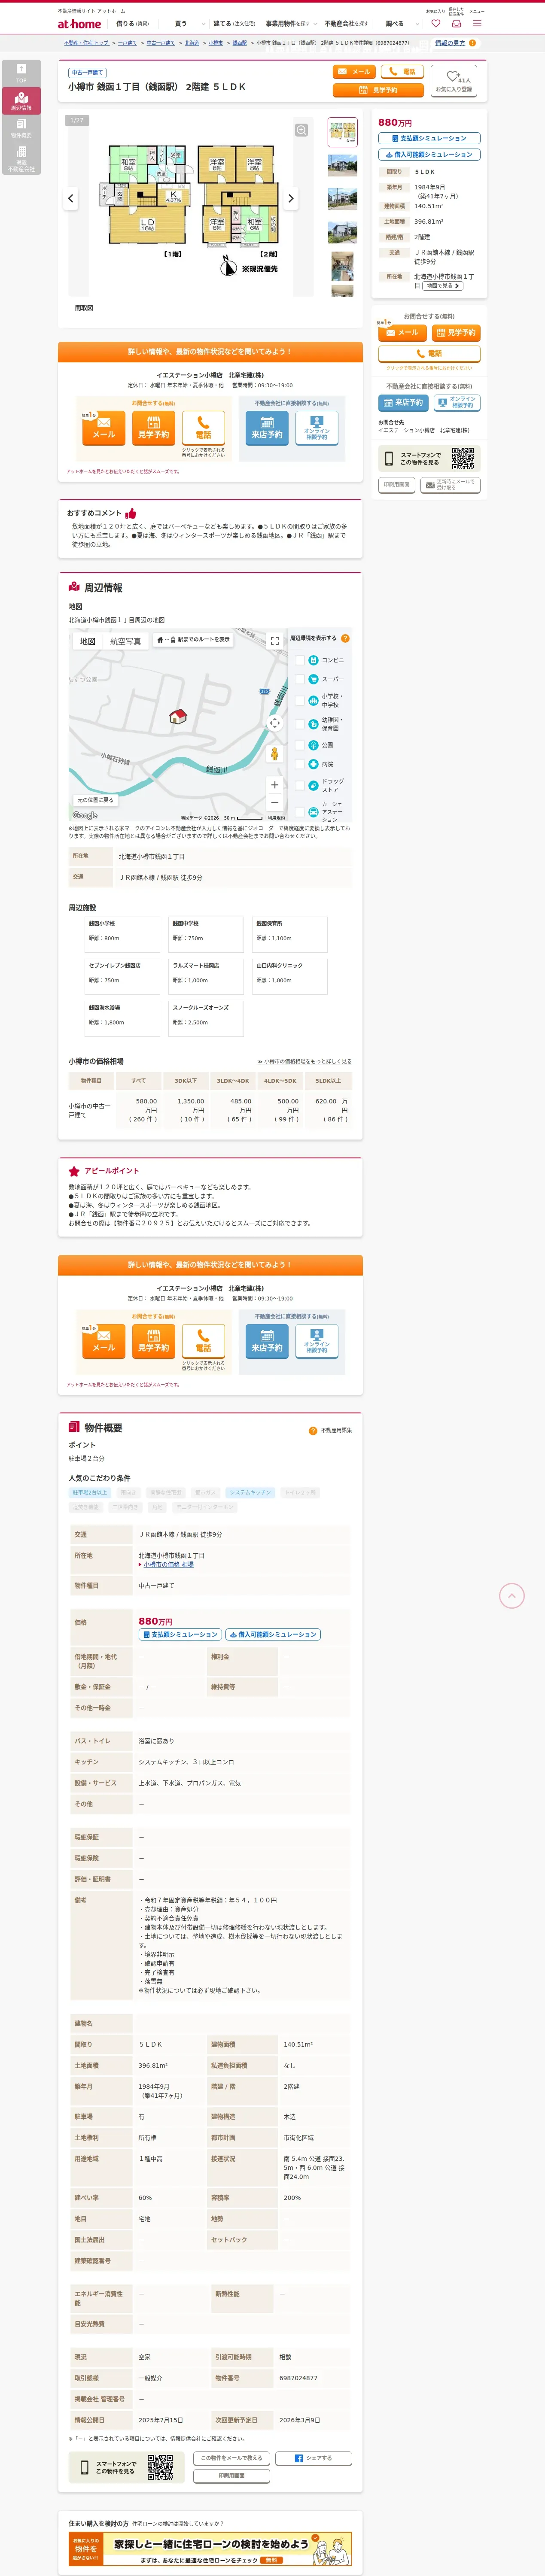Click the magnifier zoom icon on floor plan
The width and height of the screenshot is (545, 2576).
[x=301, y=130]
